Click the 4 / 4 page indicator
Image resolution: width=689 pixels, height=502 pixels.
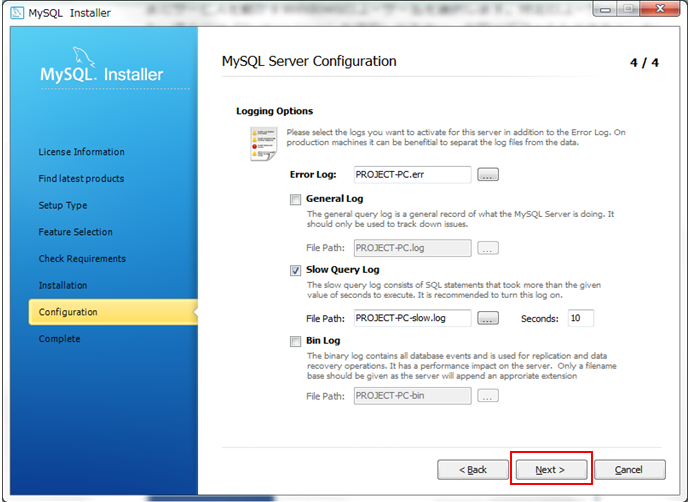click(644, 62)
